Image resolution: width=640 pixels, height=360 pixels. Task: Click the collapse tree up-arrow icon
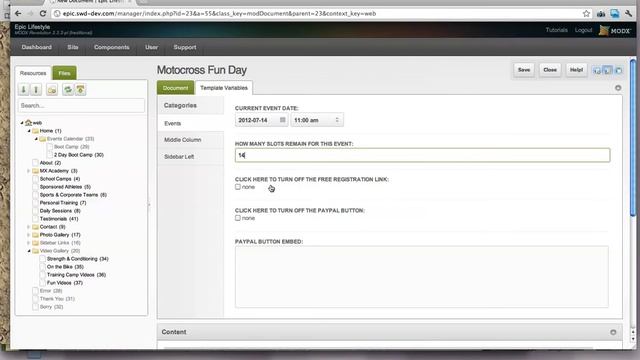[x=36, y=89]
